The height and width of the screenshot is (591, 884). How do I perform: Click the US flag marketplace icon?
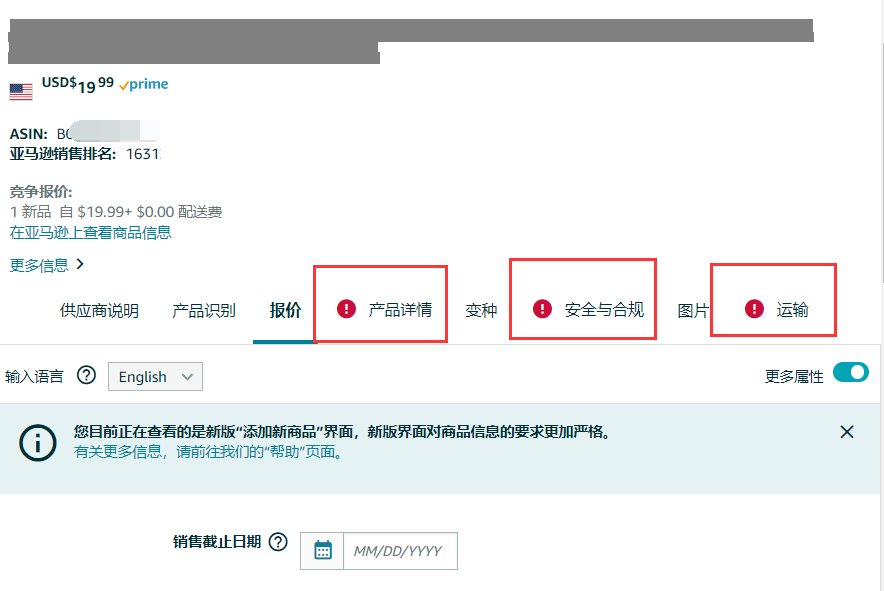(x=21, y=91)
